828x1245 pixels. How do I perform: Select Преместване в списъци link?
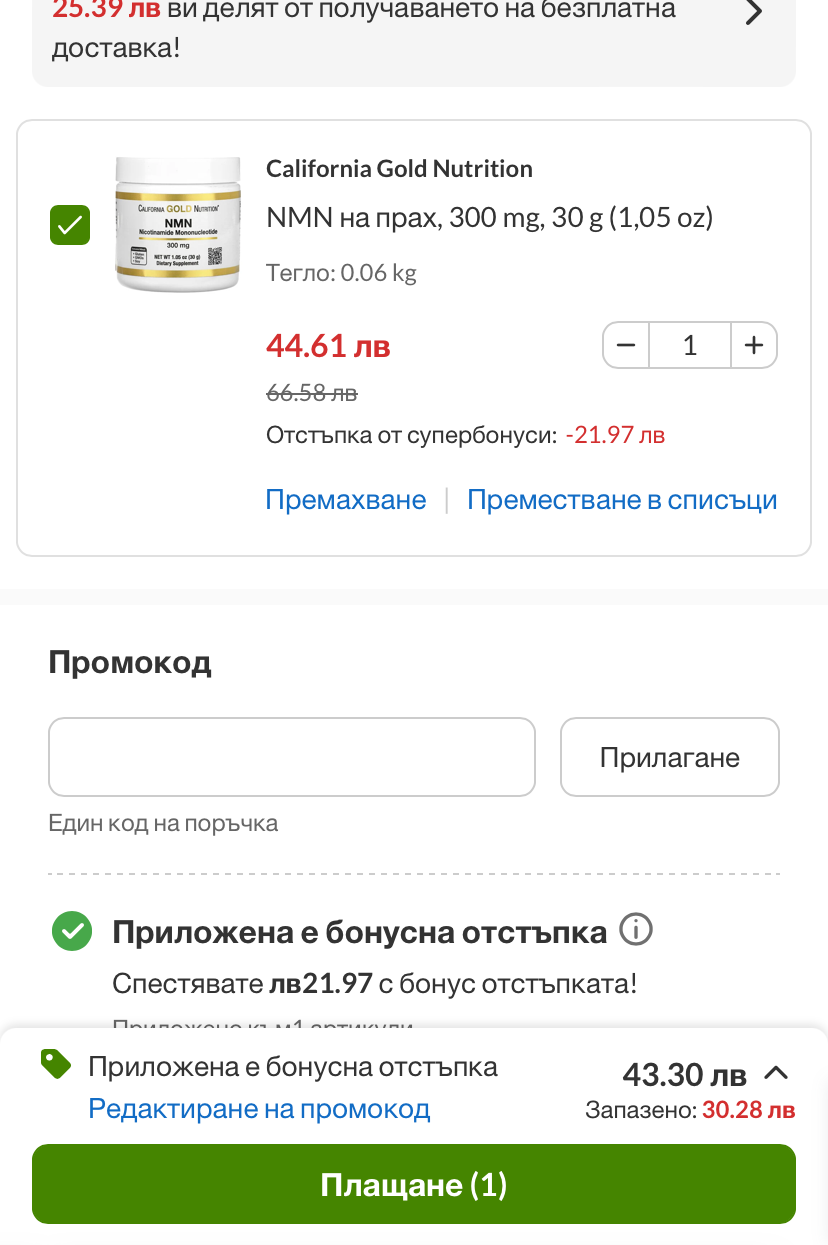pyautogui.click(x=622, y=500)
